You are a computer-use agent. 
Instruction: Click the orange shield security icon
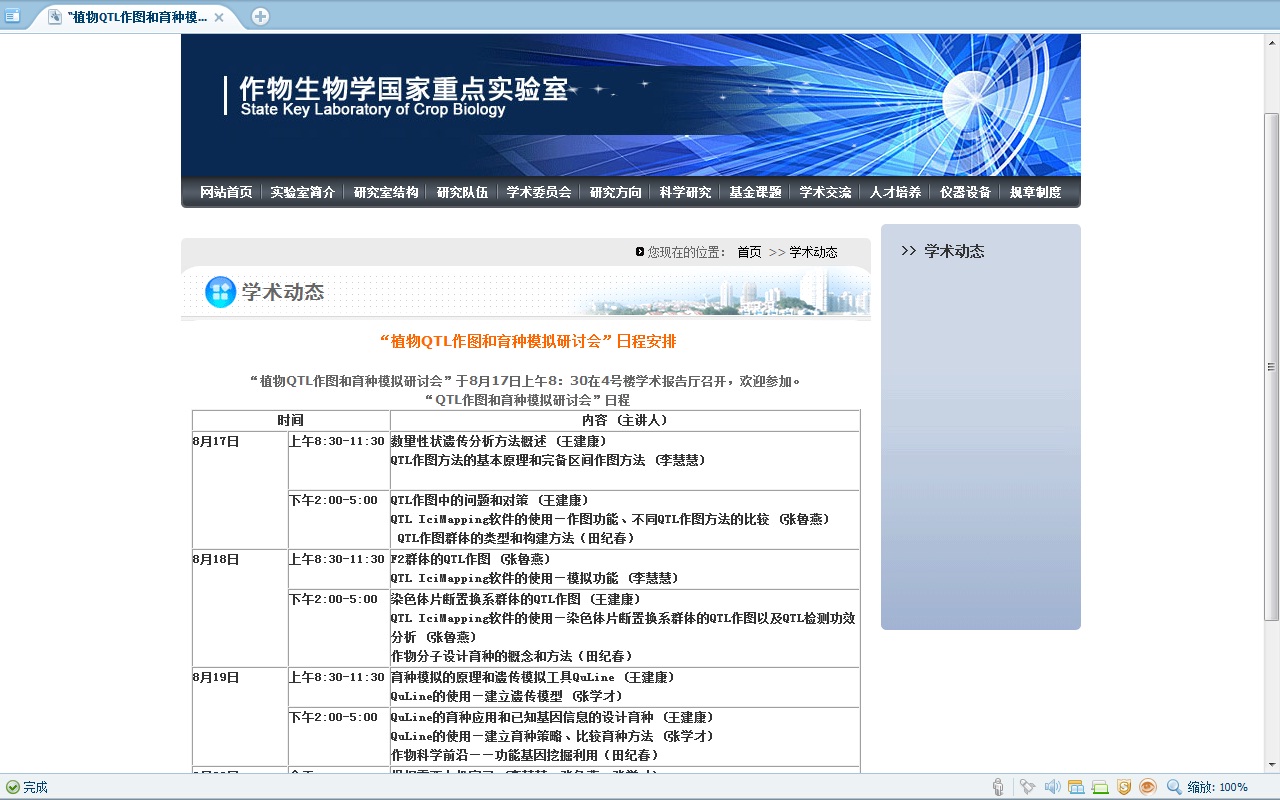point(1124,787)
